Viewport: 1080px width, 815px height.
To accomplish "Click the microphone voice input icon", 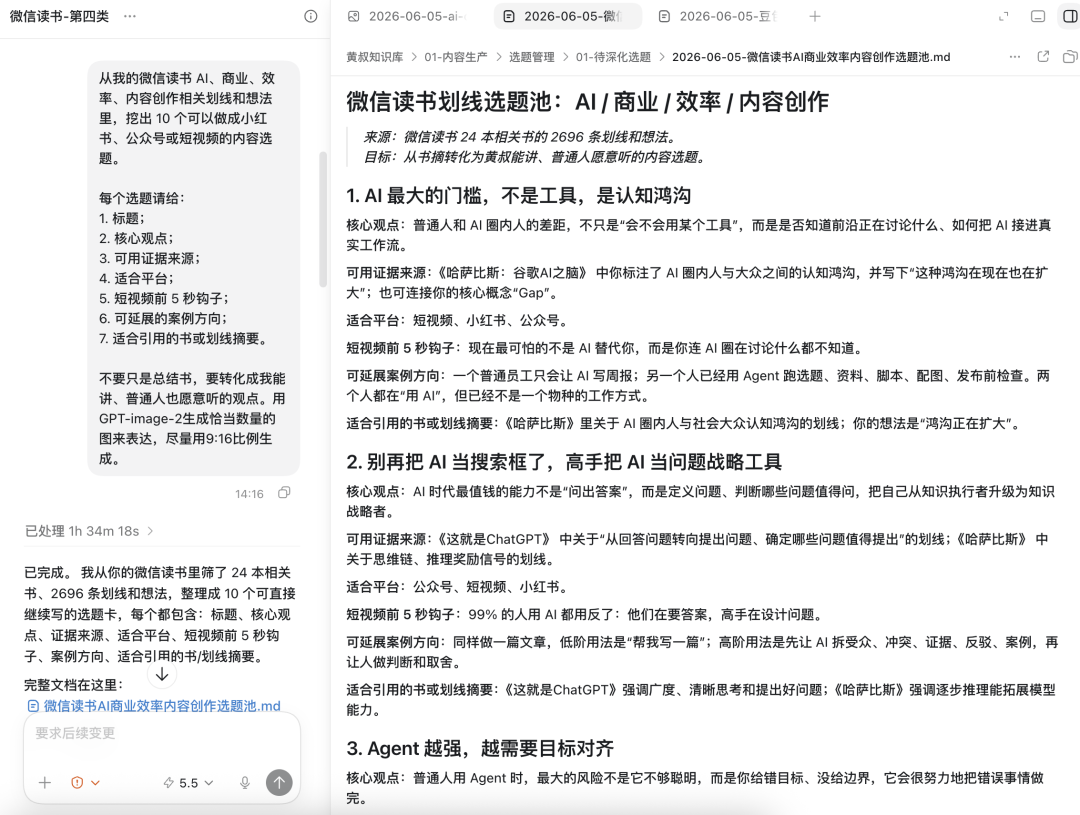I will point(245,783).
